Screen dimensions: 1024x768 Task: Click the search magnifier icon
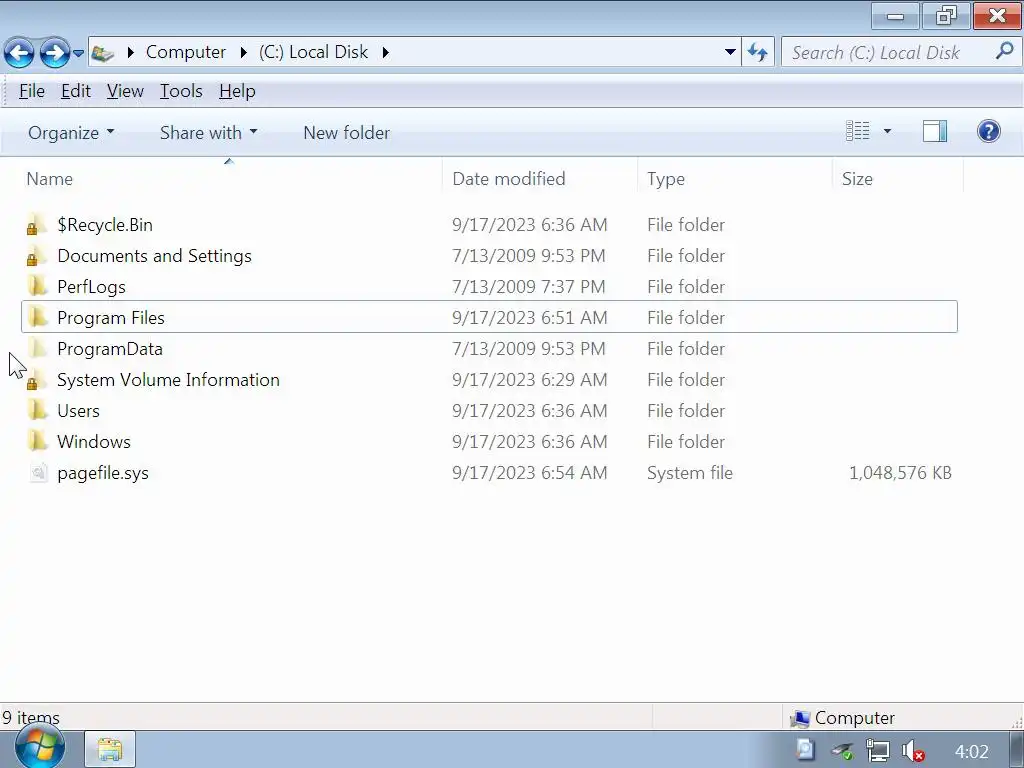click(1004, 52)
